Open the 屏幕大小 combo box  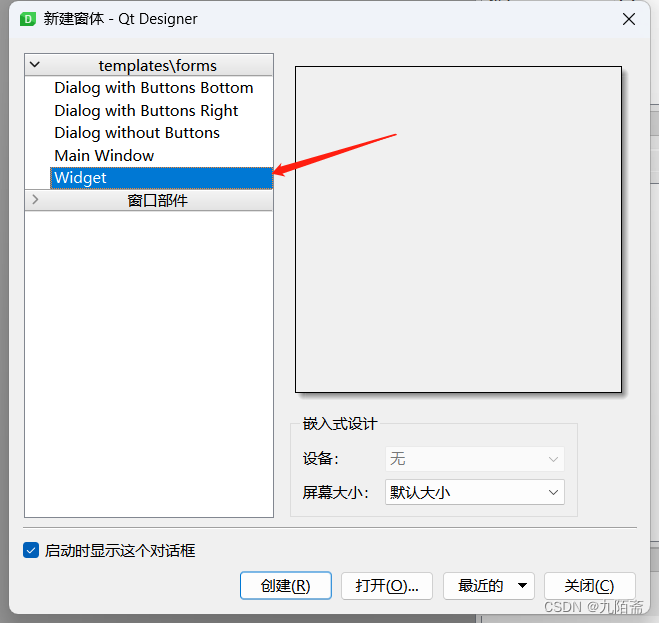(x=474, y=492)
